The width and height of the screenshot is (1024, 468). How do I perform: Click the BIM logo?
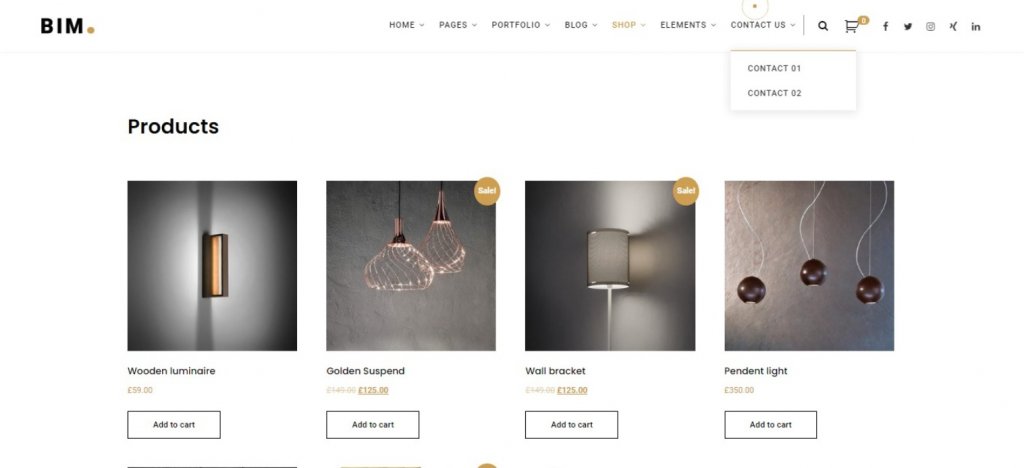coord(67,26)
